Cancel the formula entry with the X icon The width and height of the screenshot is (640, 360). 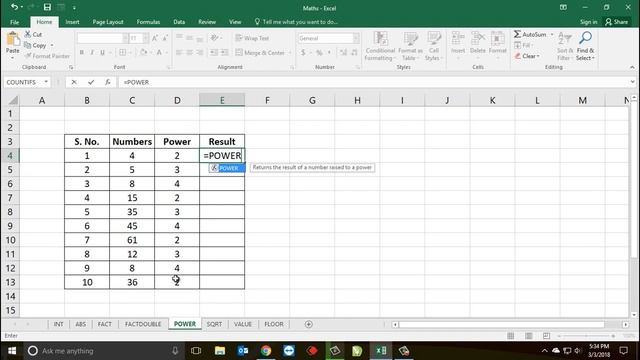tap(74, 82)
